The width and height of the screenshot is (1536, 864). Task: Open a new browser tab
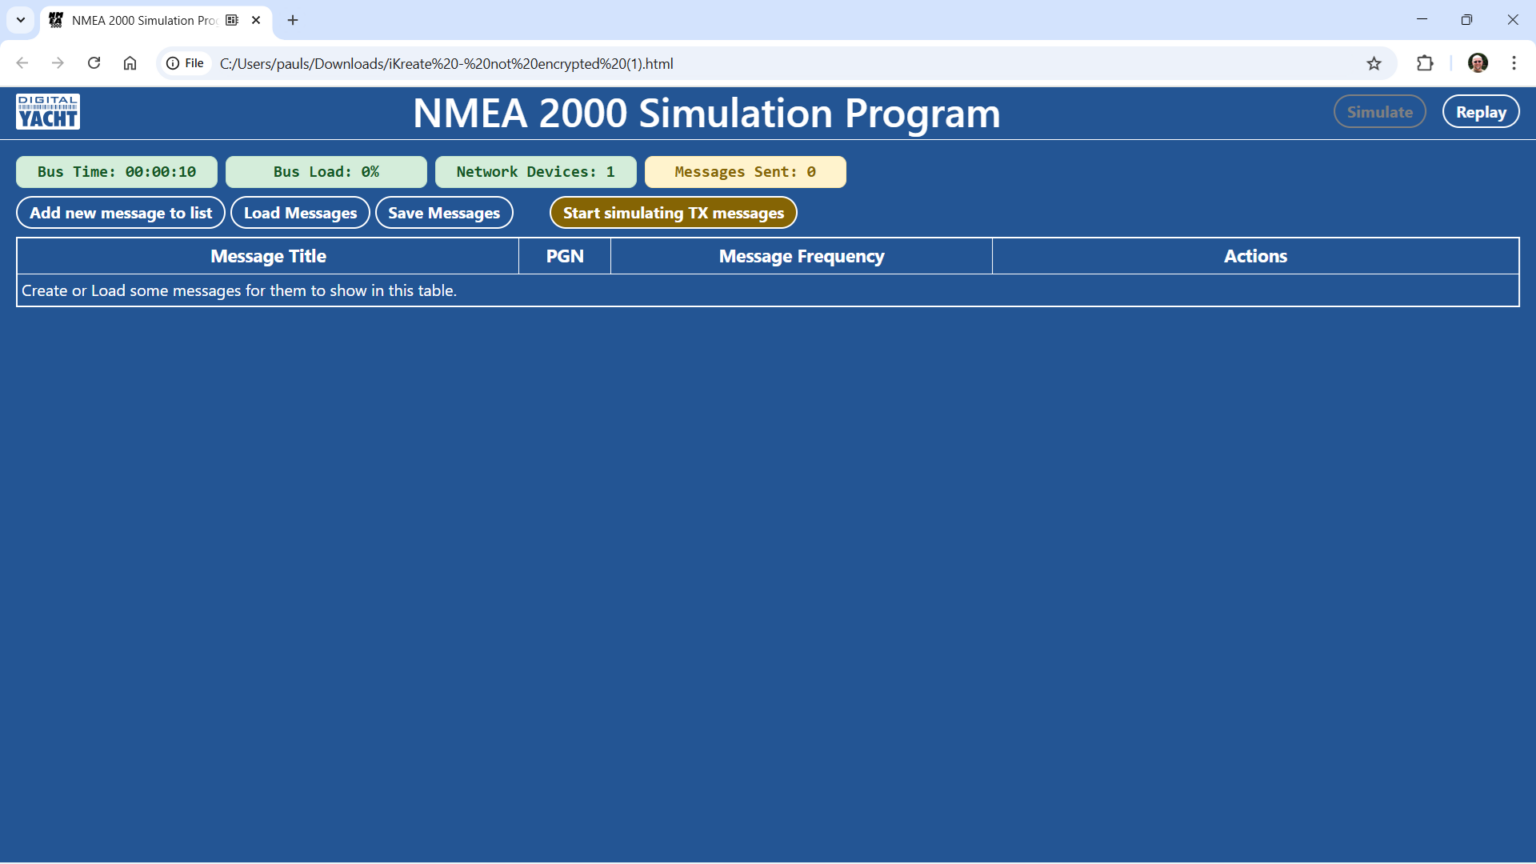point(292,20)
